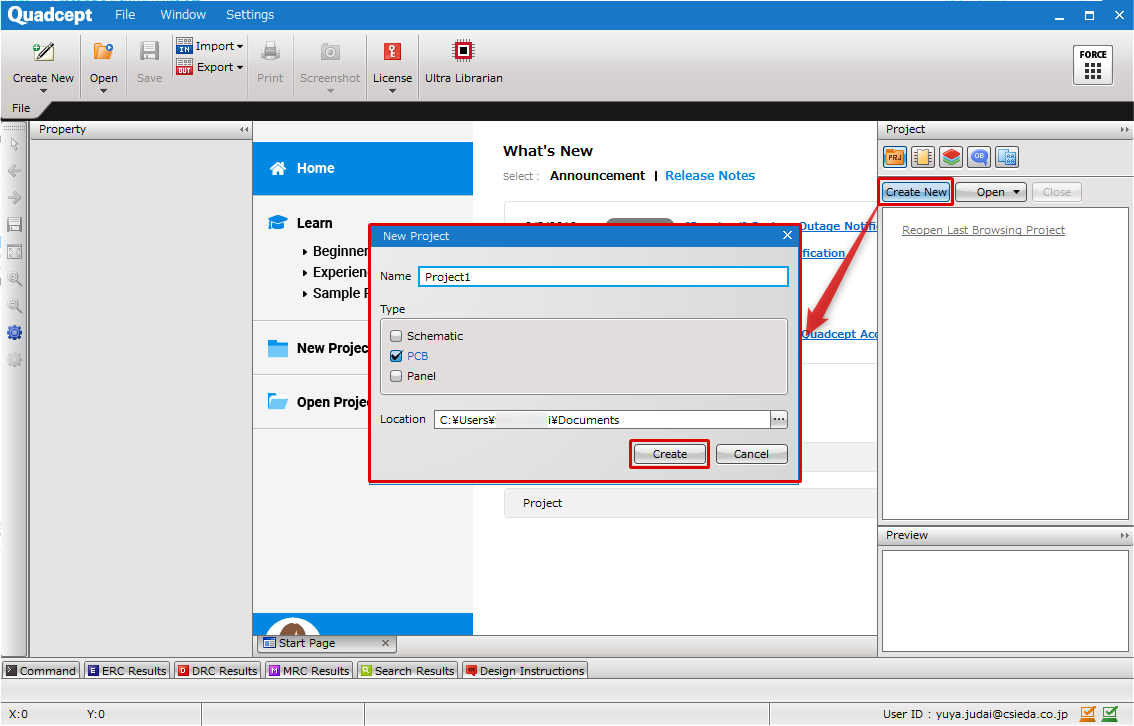Select the blue panel sheets icon in Project panel
The height and width of the screenshot is (726, 1134).
(x=1007, y=157)
